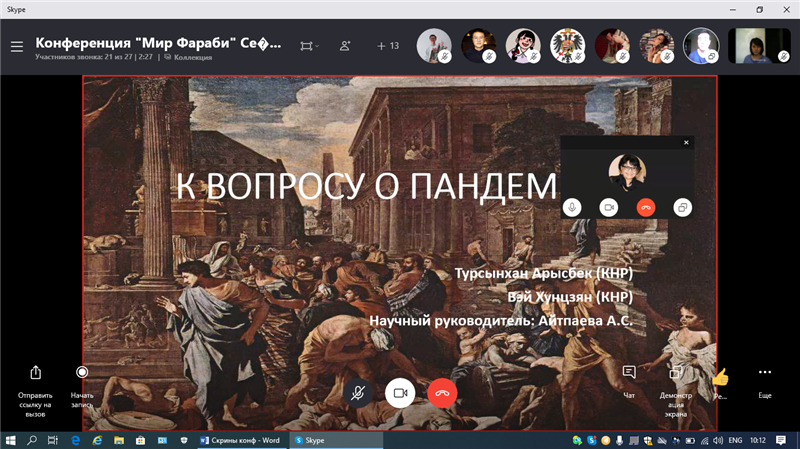Switch to Word document in taskbar
Viewport: 800px width, 449px height.
(x=242, y=440)
